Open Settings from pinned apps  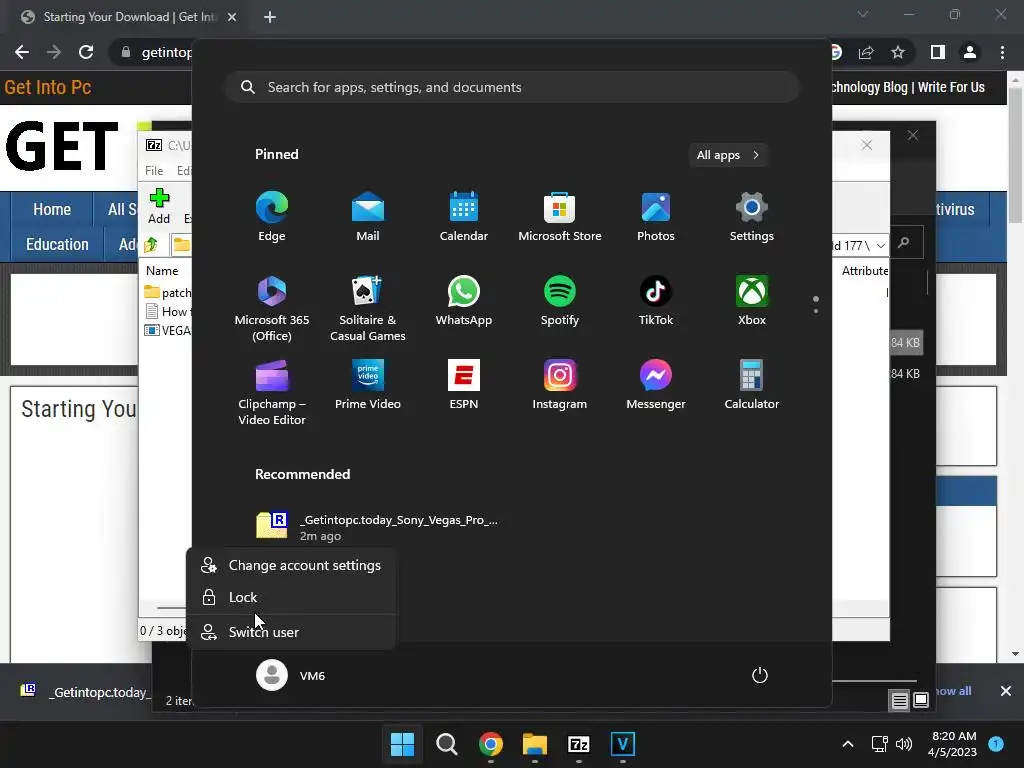752,217
